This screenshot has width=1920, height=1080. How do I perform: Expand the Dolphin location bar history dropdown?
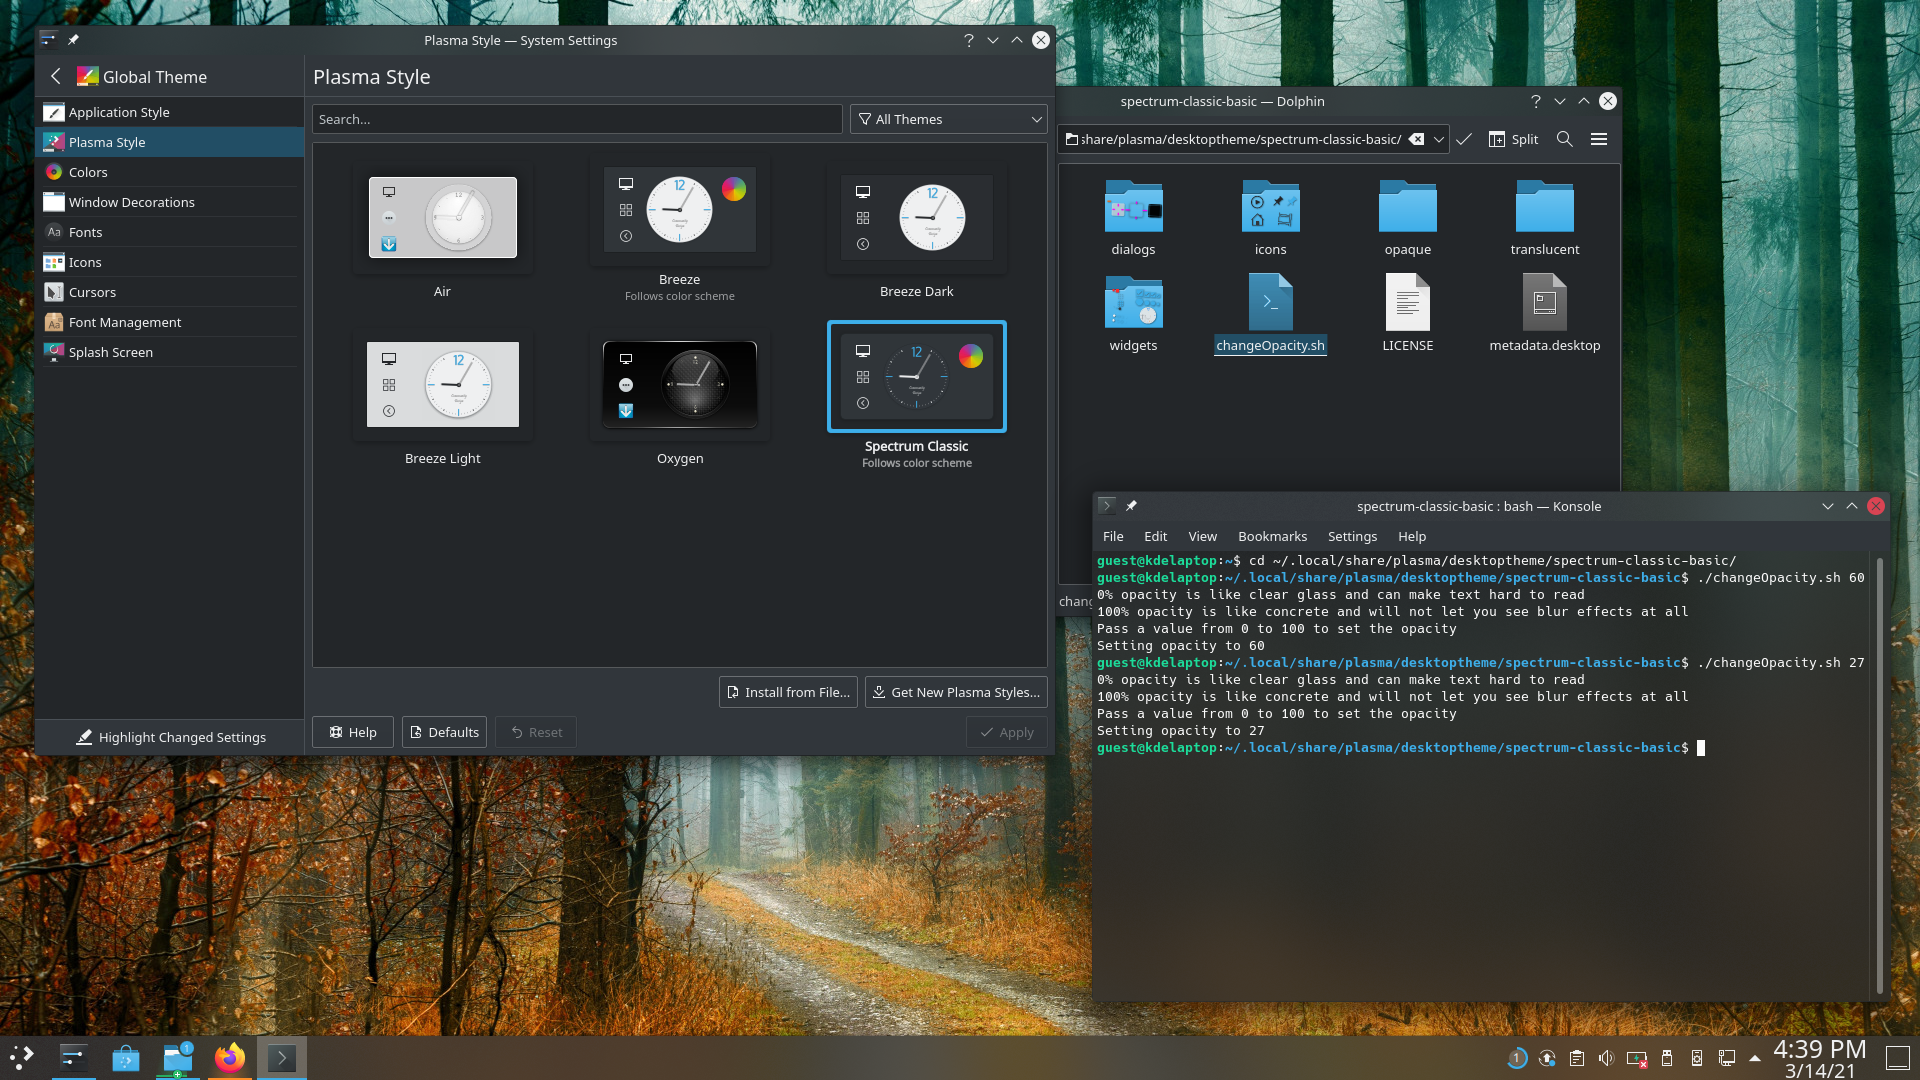click(1438, 139)
